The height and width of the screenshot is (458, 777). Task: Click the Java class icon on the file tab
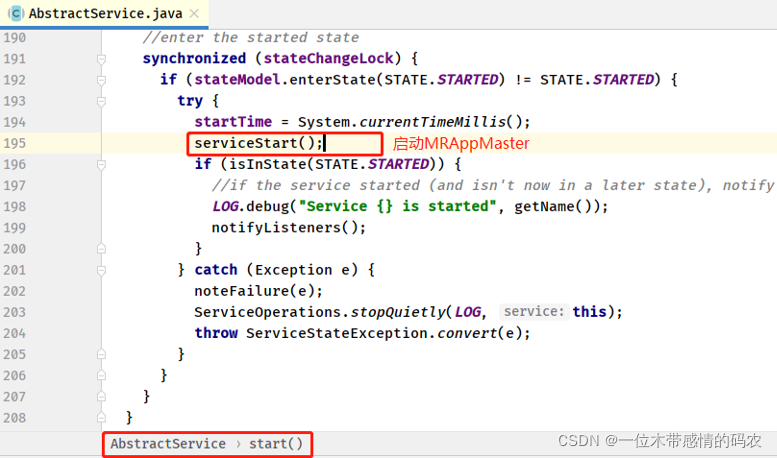coord(16,14)
